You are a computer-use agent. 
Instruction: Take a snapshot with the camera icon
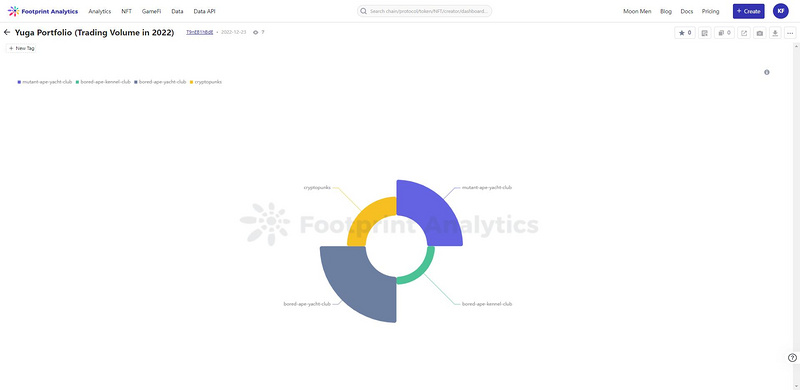[760, 33]
